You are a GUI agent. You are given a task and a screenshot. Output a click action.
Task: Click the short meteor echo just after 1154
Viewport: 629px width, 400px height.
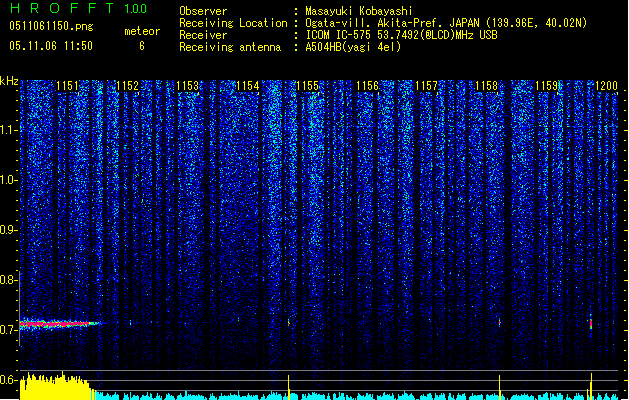click(x=289, y=322)
